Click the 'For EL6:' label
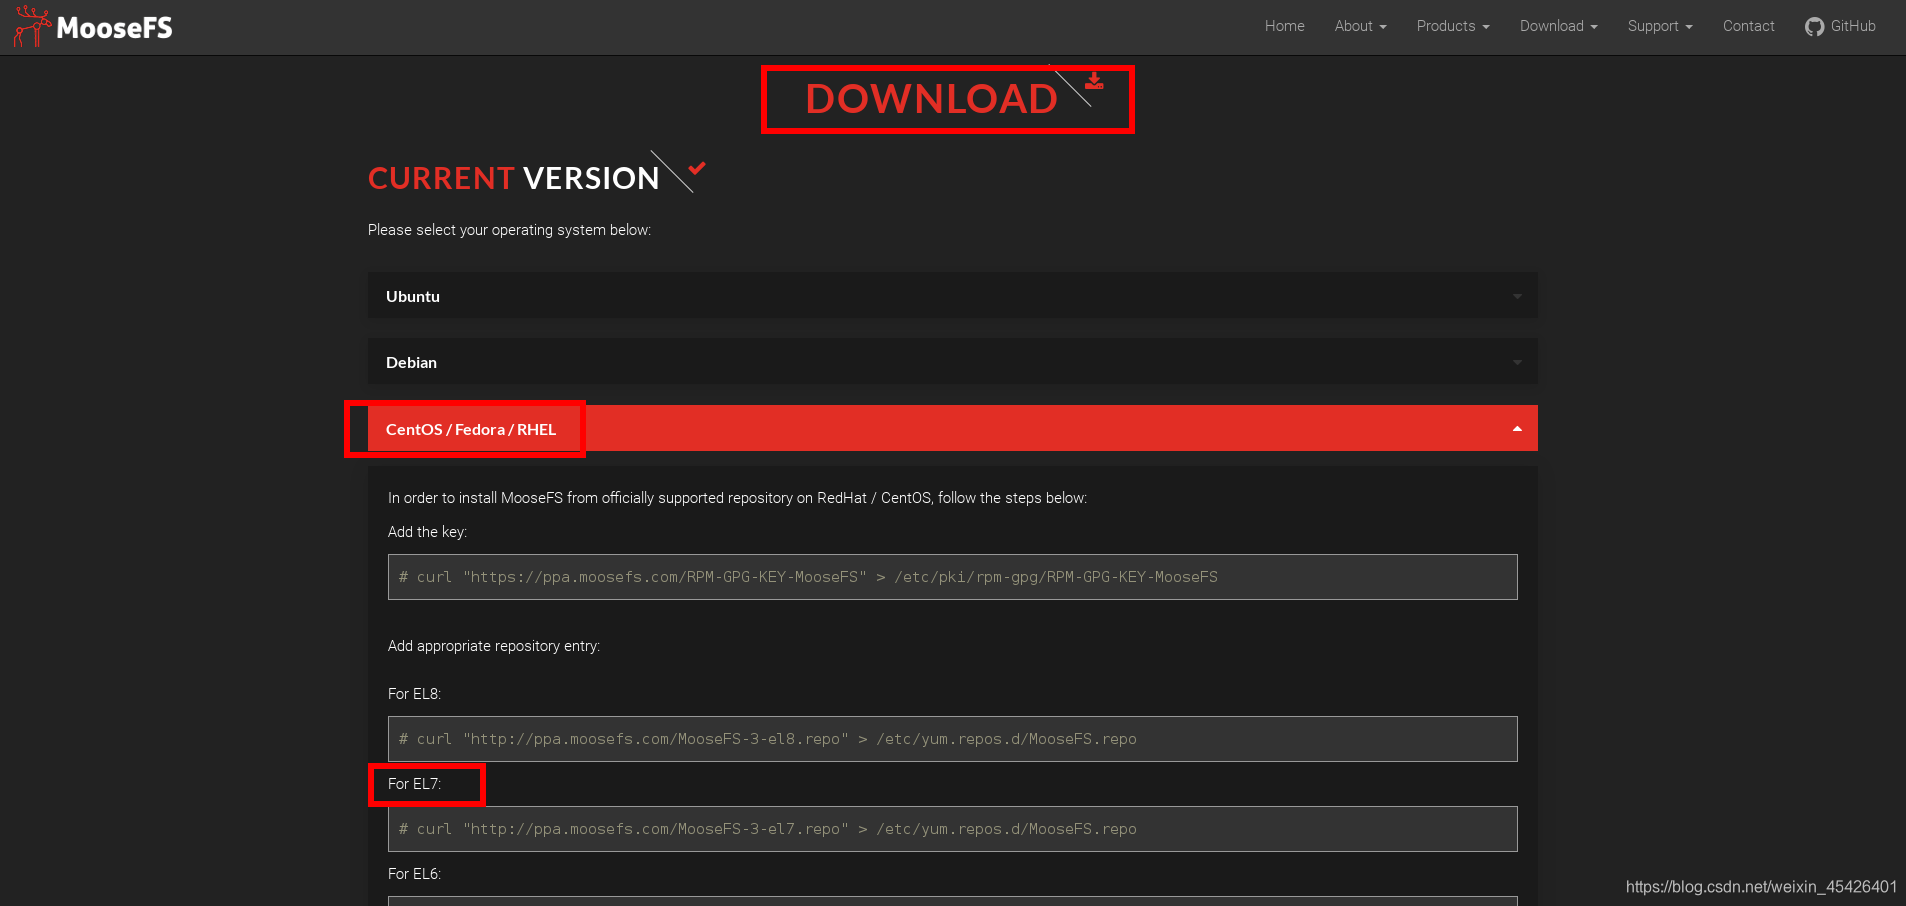 point(414,874)
